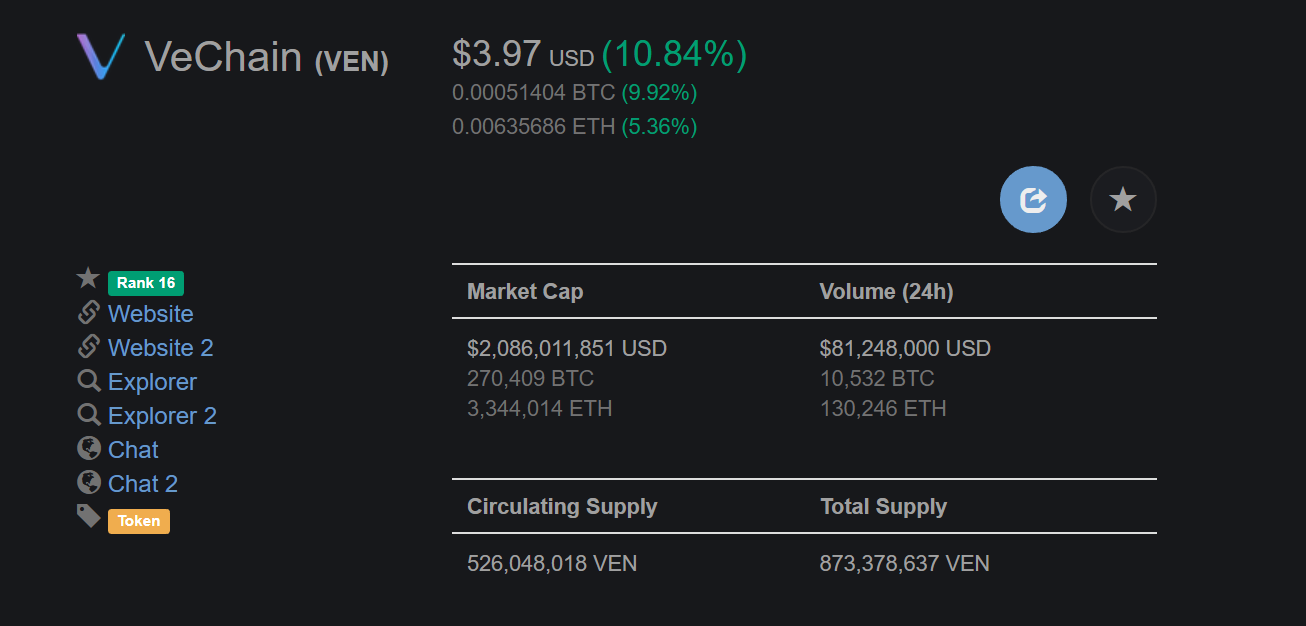This screenshot has width=1306, height=626.
Task: Open the Website link
Action: point(150,313)
